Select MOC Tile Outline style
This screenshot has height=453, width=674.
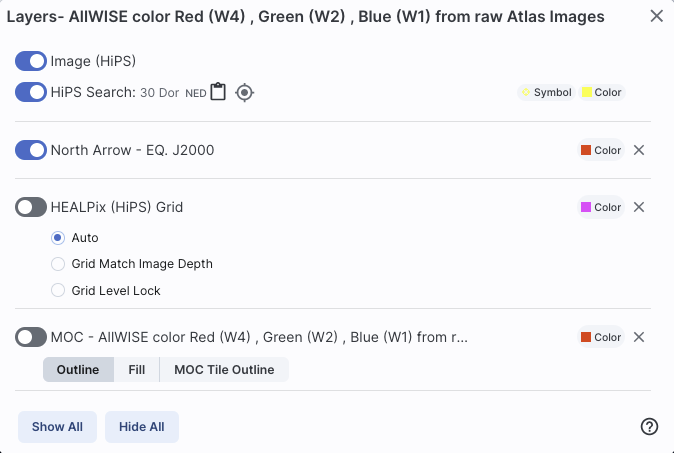click(x=224, y=370)
